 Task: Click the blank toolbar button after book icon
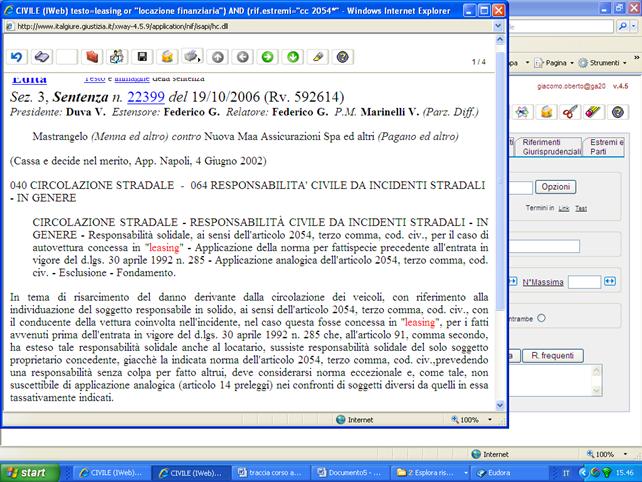tap(67, 57)
